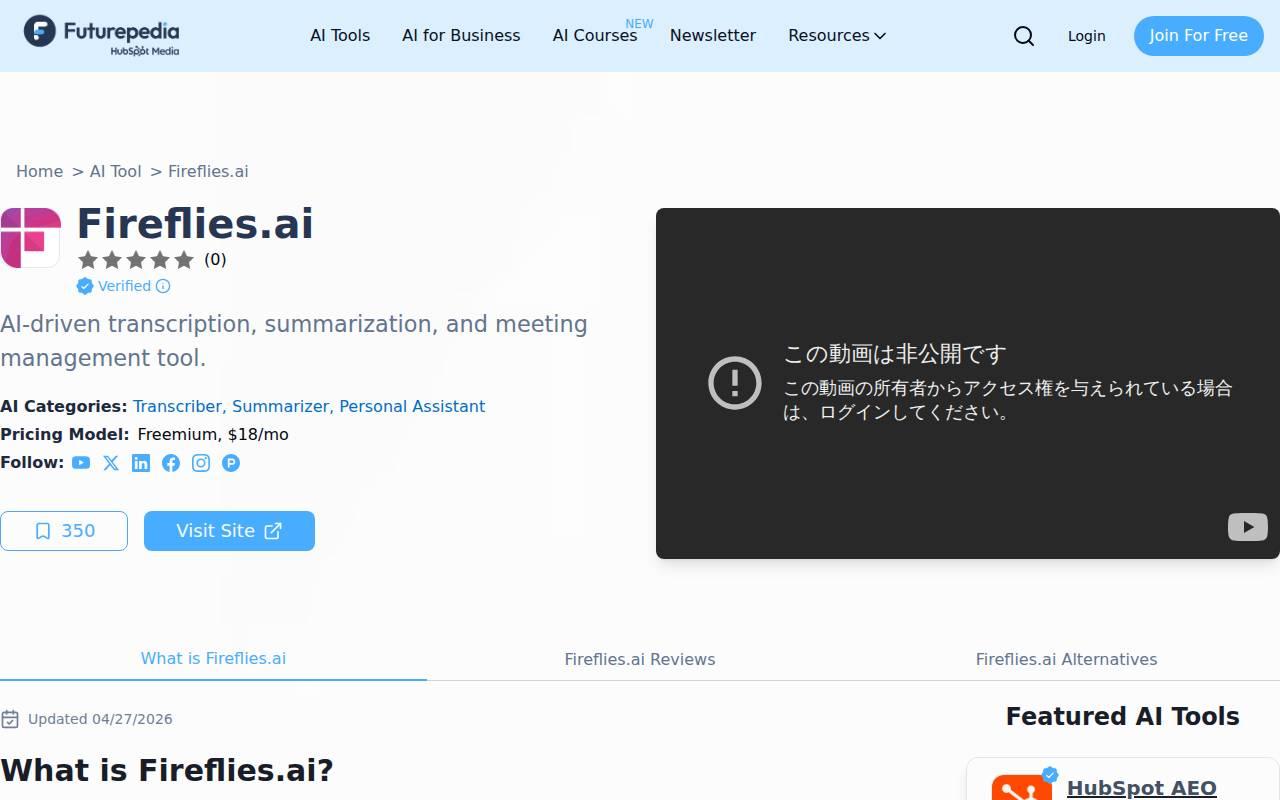
Task: Open Newsletter menu item
Action: (x=713, y=36)
